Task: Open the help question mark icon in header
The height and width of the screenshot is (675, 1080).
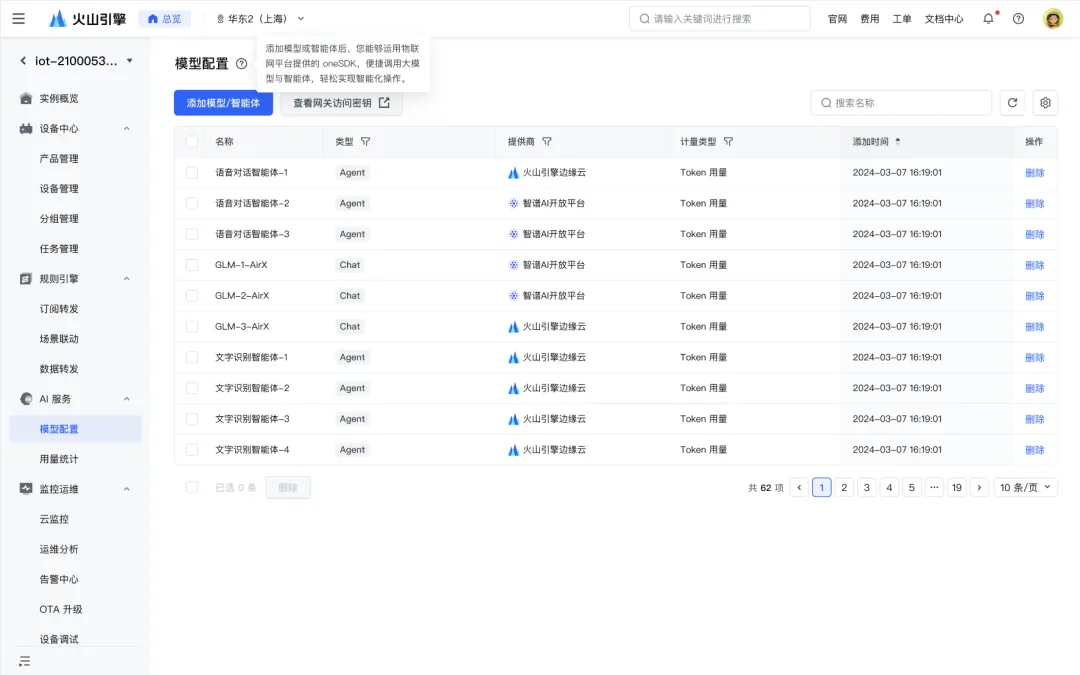Action: (x=1018, y=19)
